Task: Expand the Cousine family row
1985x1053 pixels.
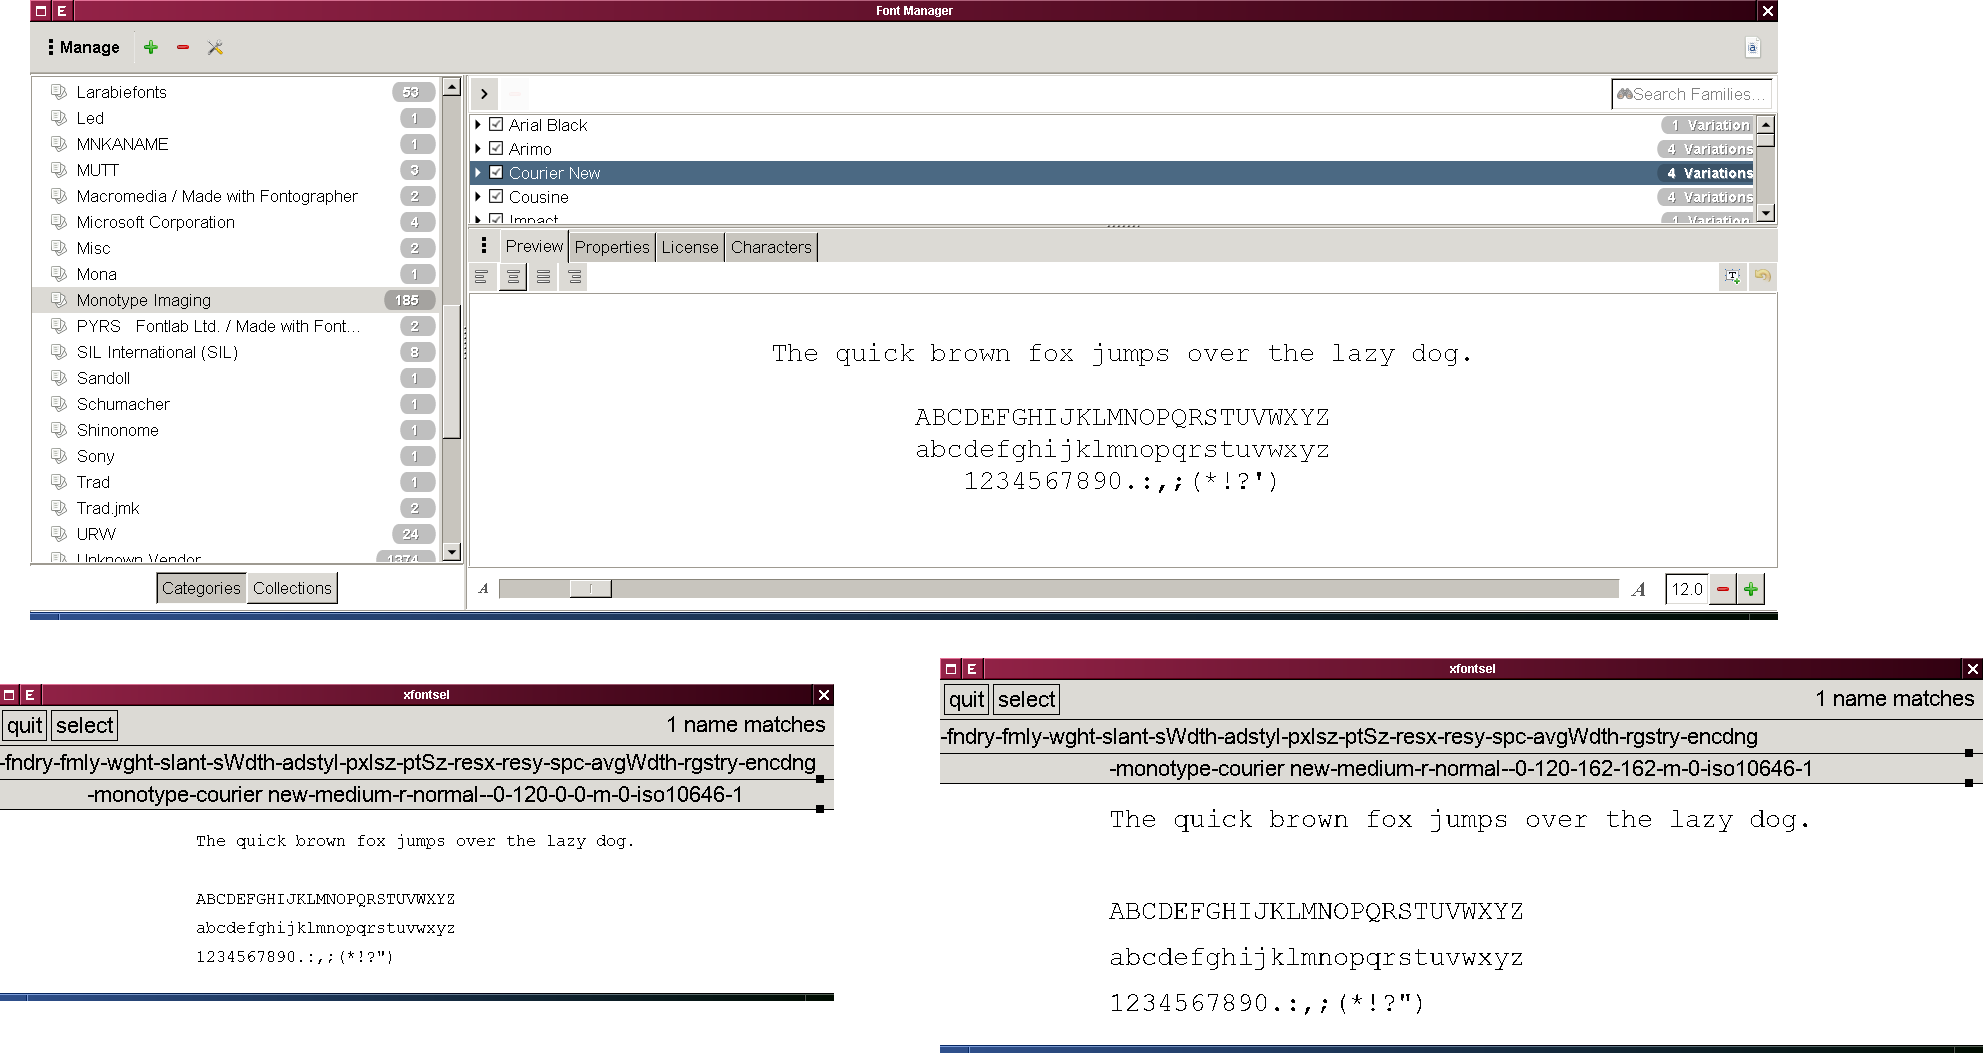Action: pos(478,197)
